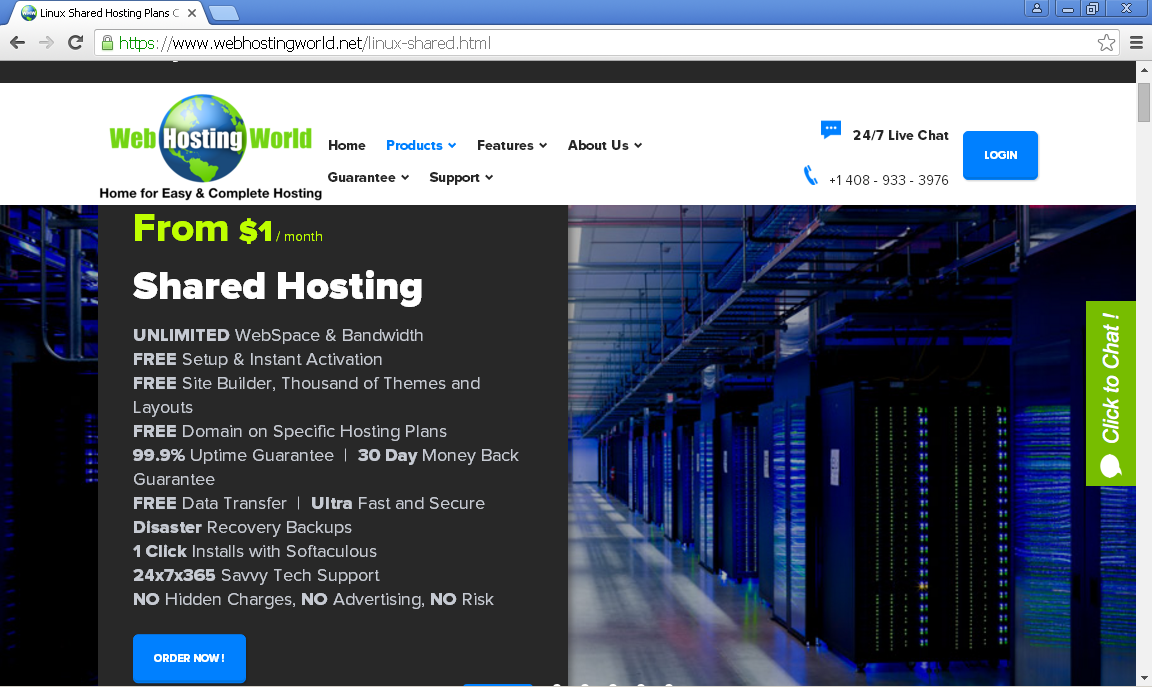Open the 24/7 Live Chat link
This screenshot has width=1152, height=688.
(x=901, y=135)
